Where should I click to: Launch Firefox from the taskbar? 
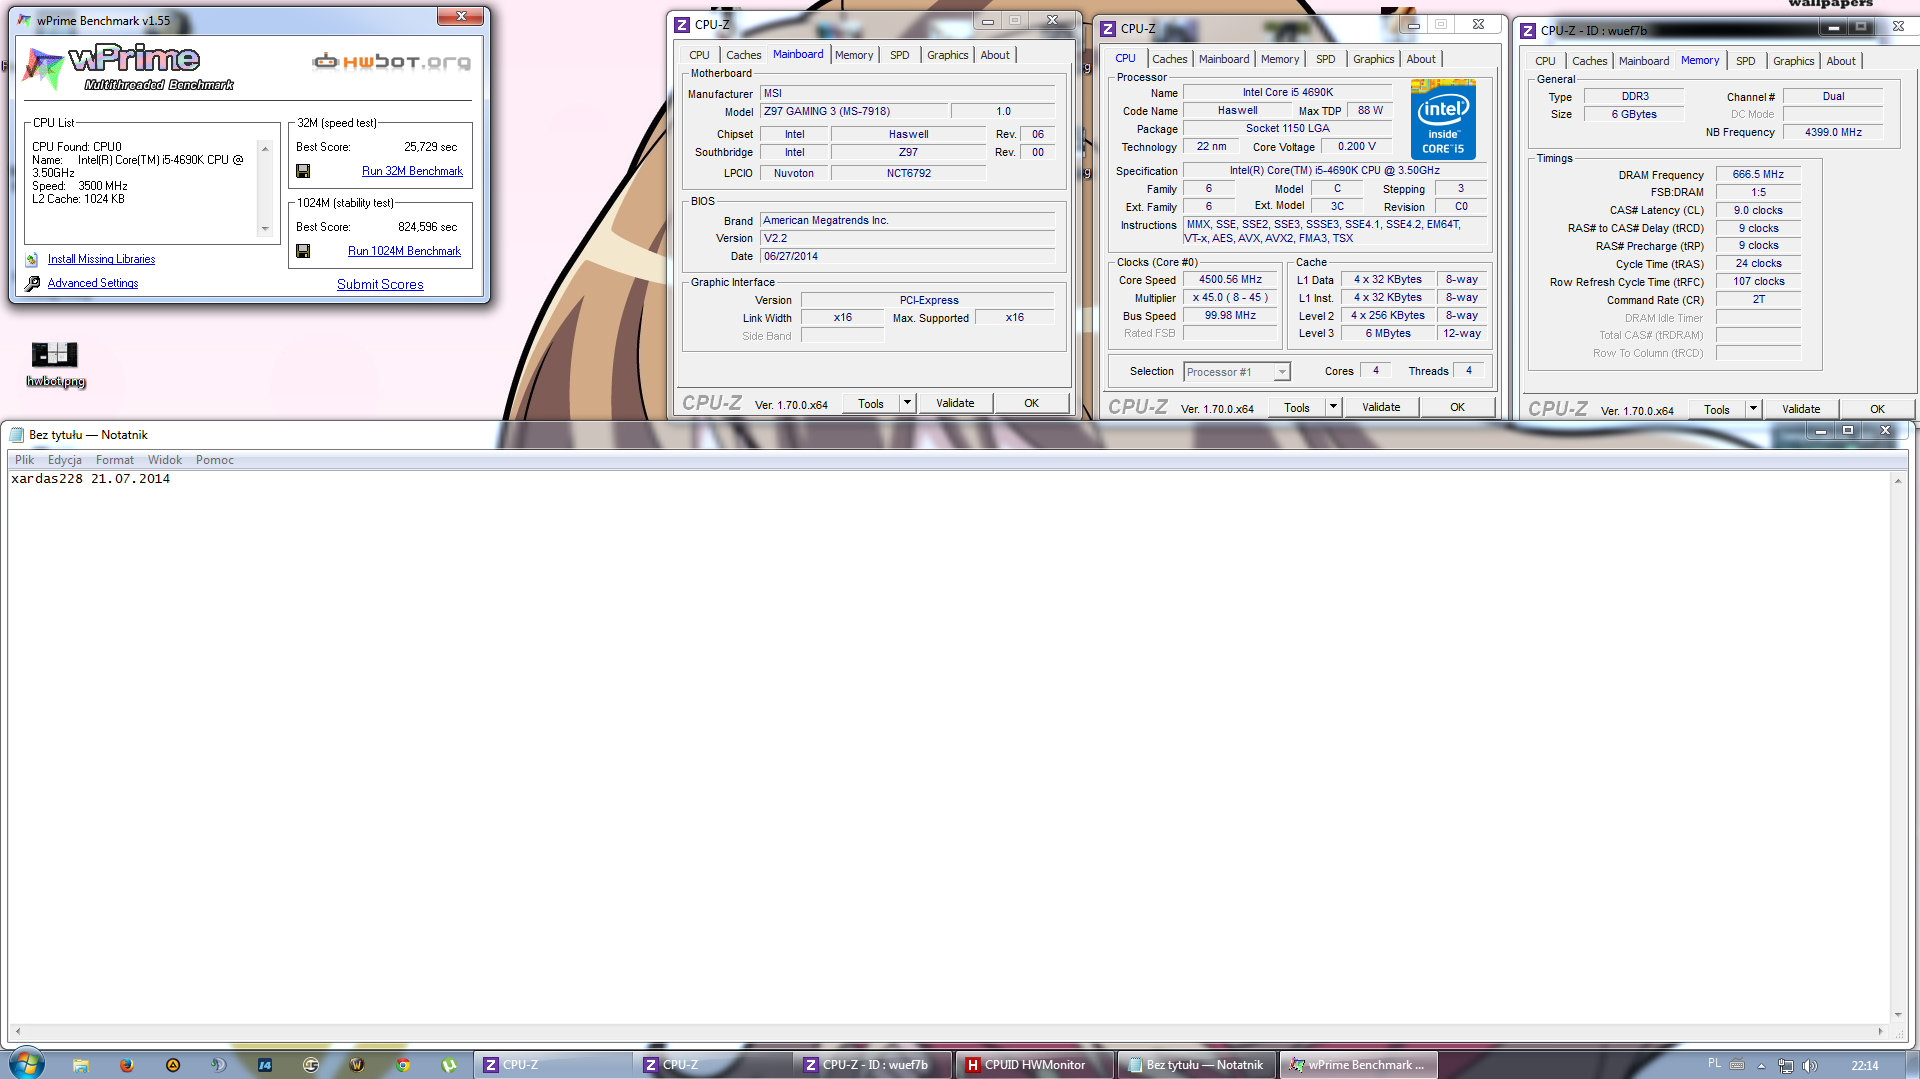click(127, 1065)
